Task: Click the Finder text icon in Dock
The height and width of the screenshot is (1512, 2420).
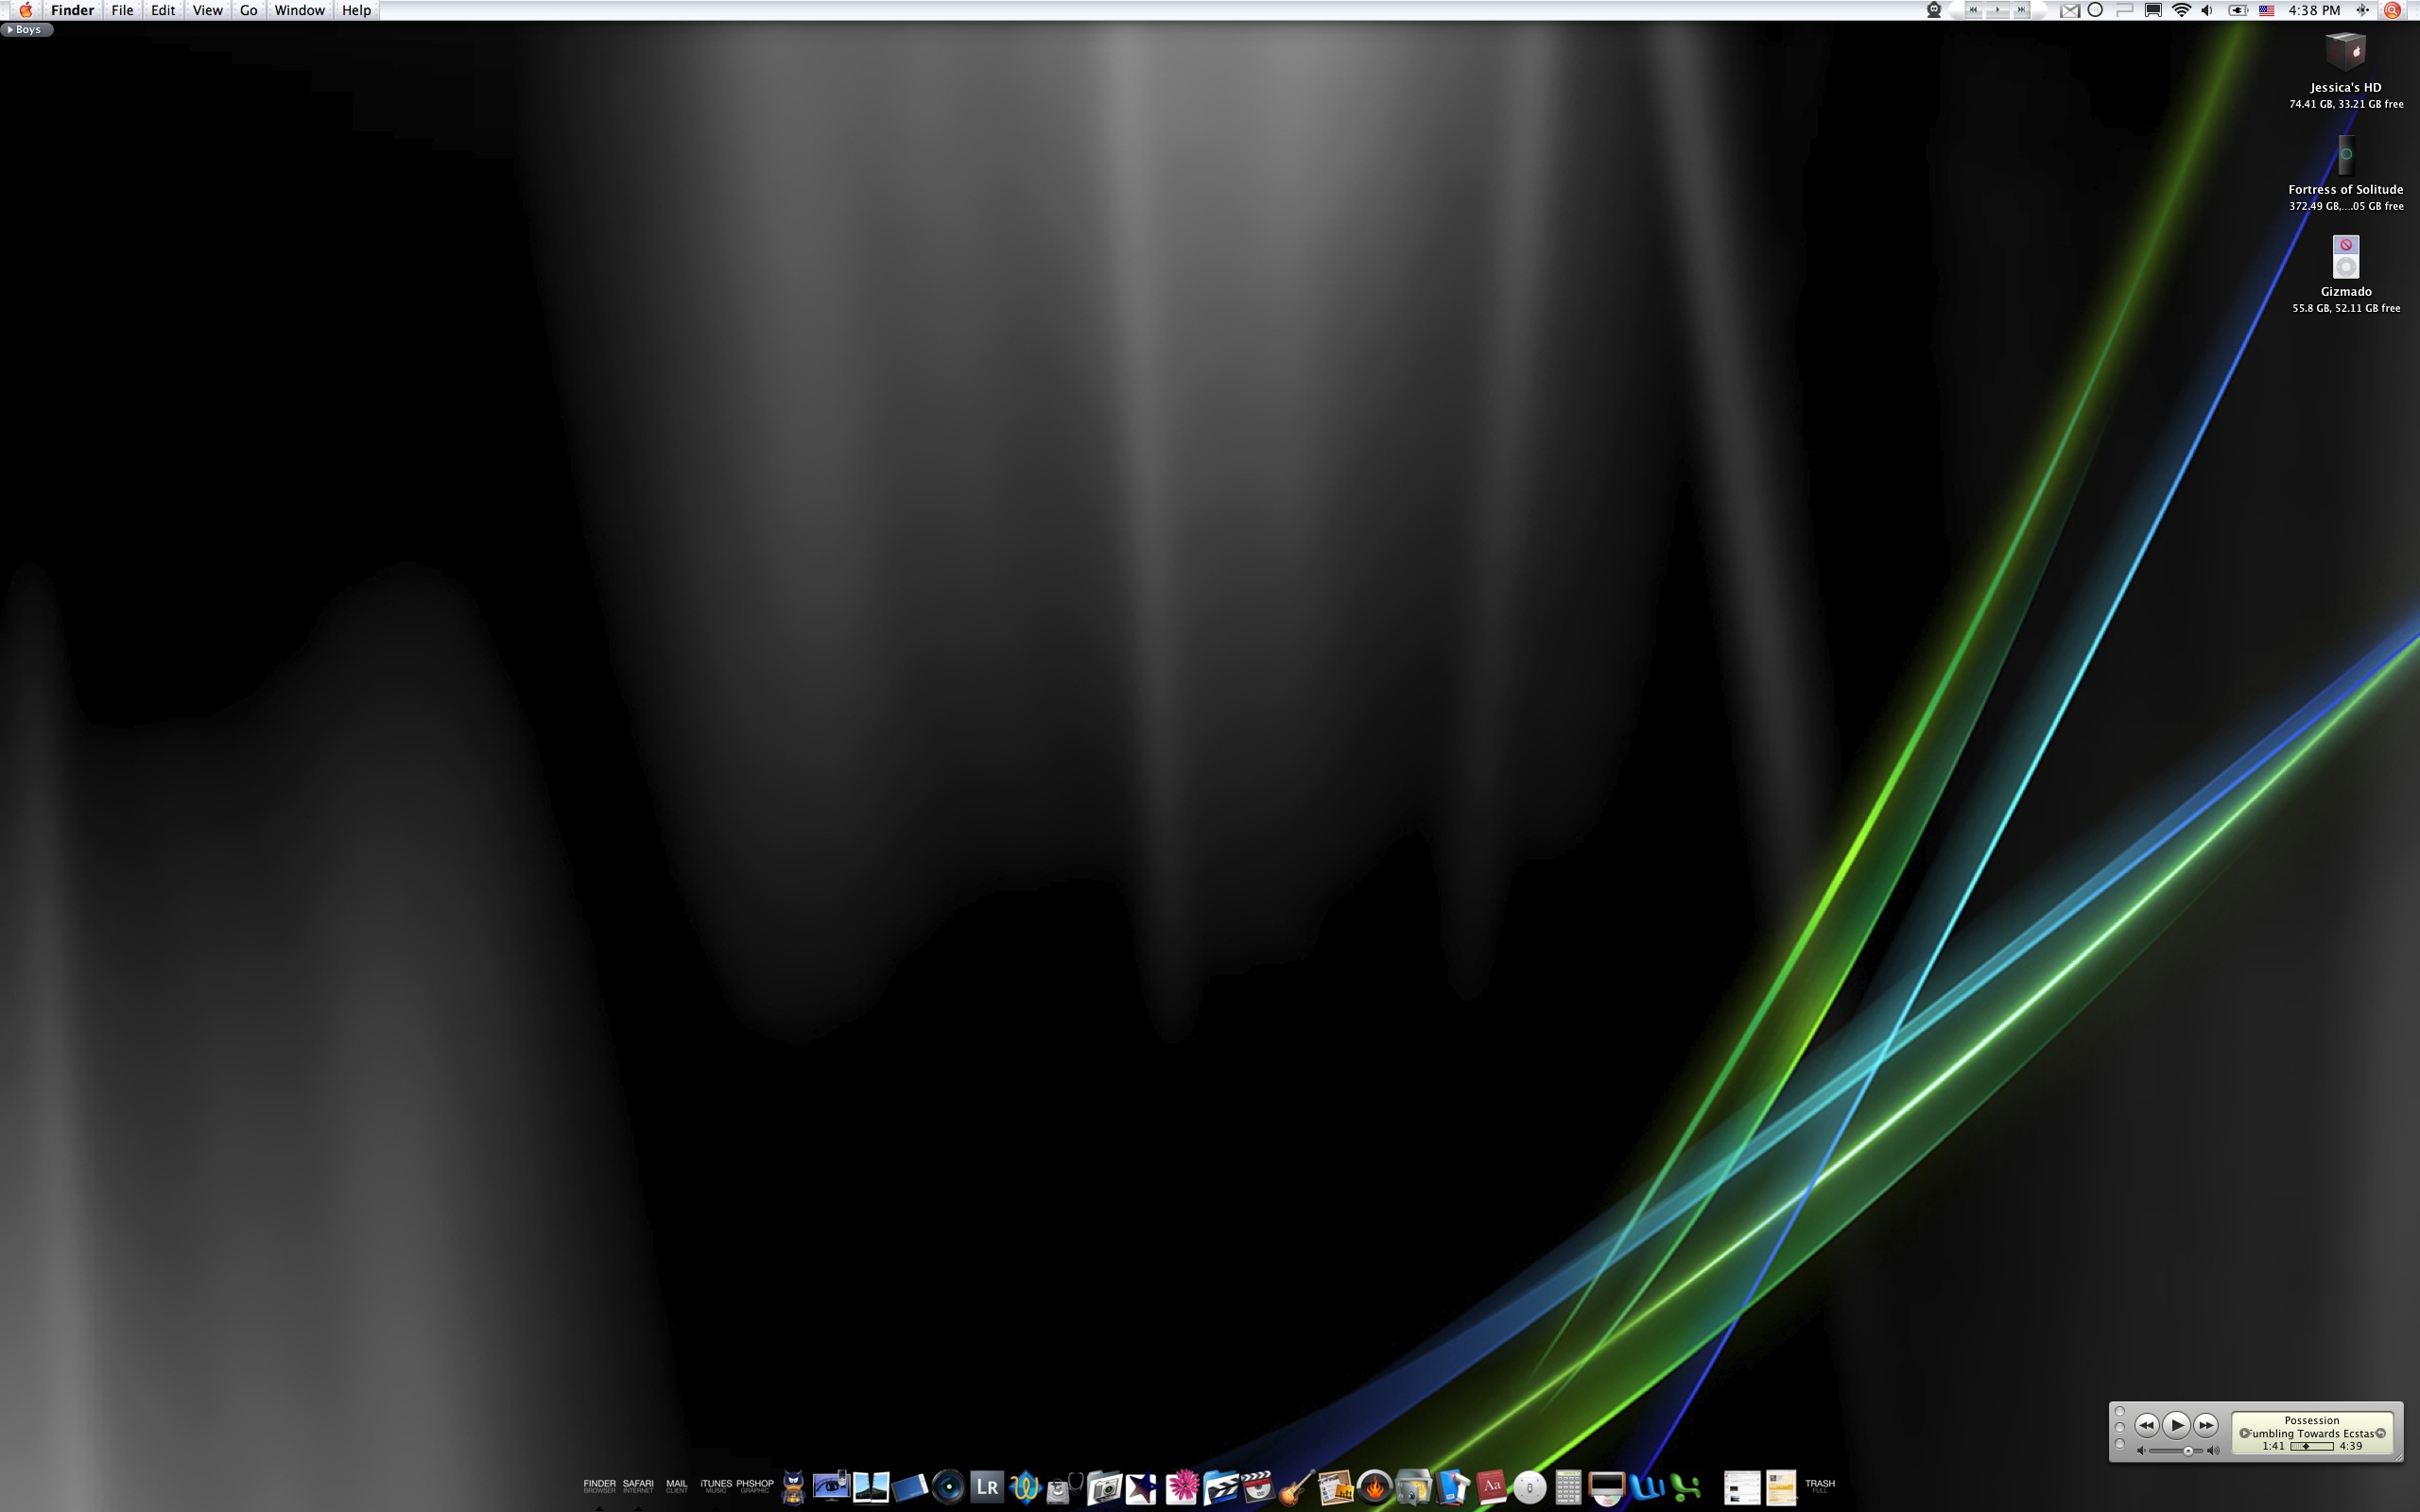Action: click(x=599, y=1486)
